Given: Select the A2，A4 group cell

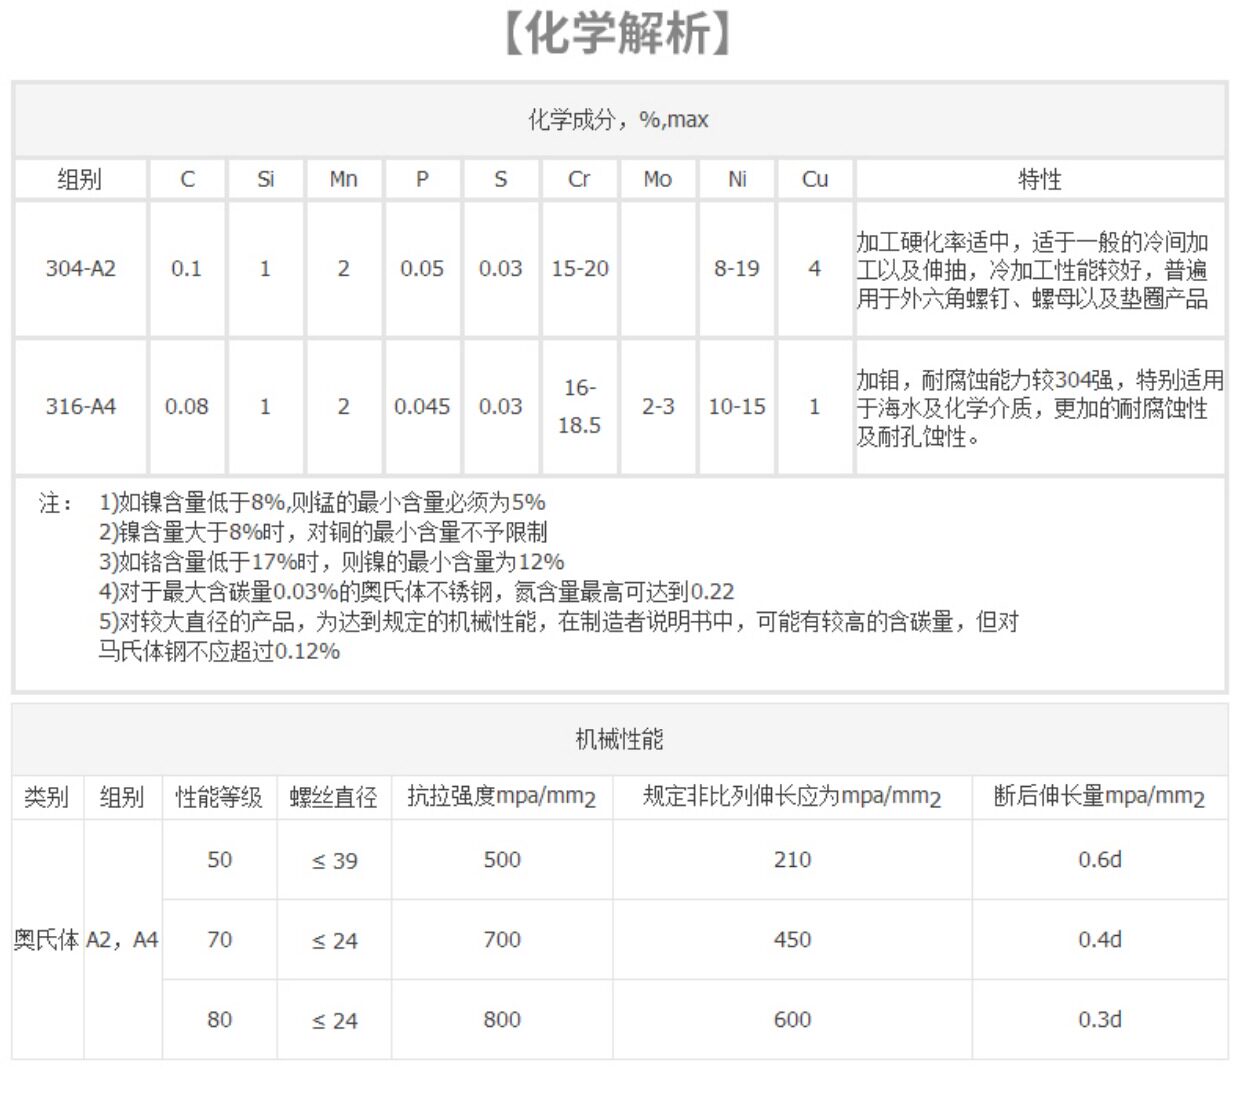Looking at the screenshot, I should [x=122, y=940].
